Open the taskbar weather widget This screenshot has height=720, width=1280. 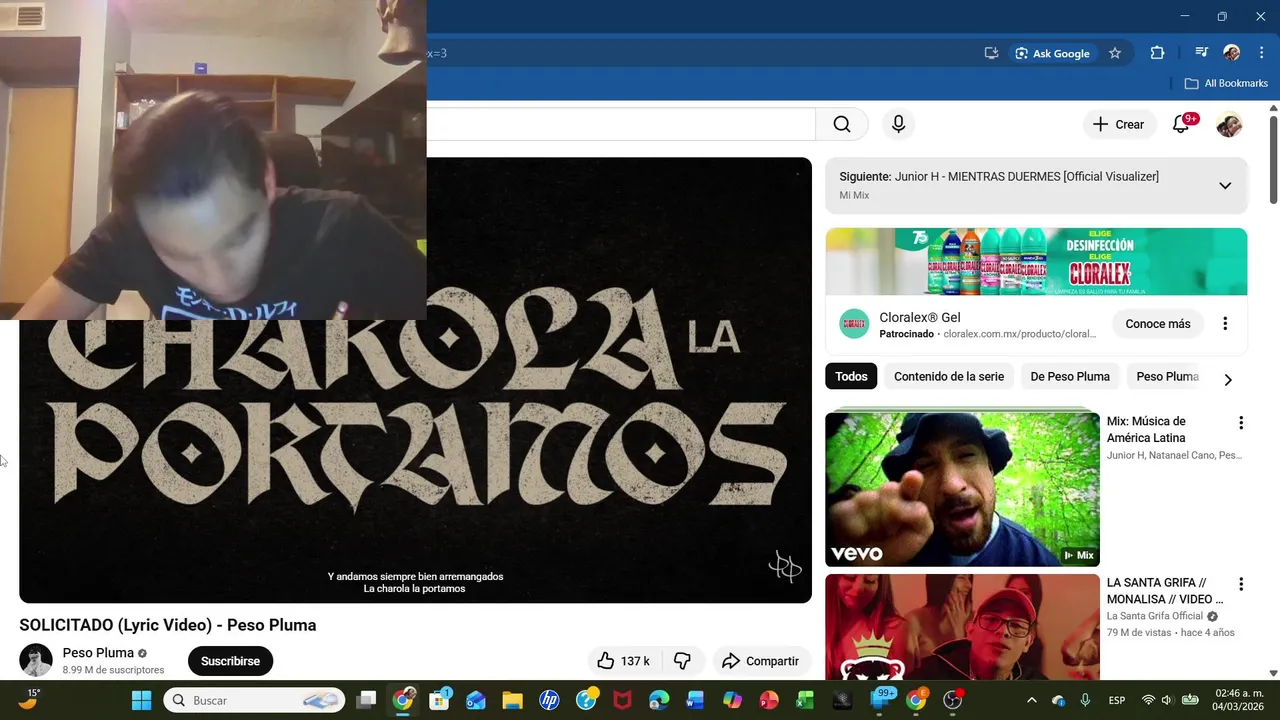[x=30, y=699]
